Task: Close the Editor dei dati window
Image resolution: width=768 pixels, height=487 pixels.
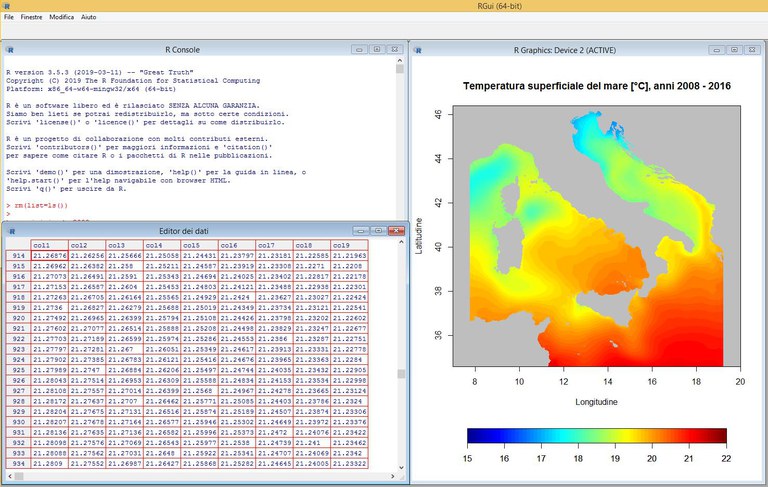Action: [395, 230]
